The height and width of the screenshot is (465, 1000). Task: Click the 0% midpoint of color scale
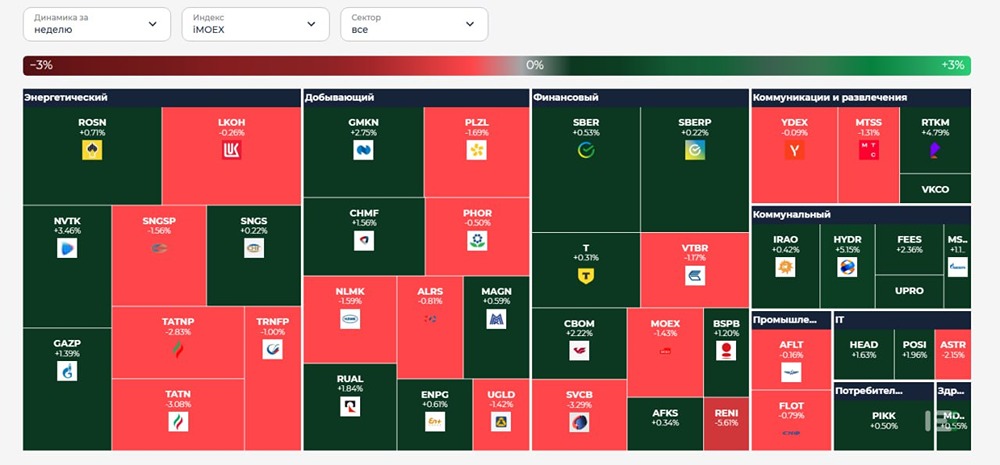coord(534,65)
